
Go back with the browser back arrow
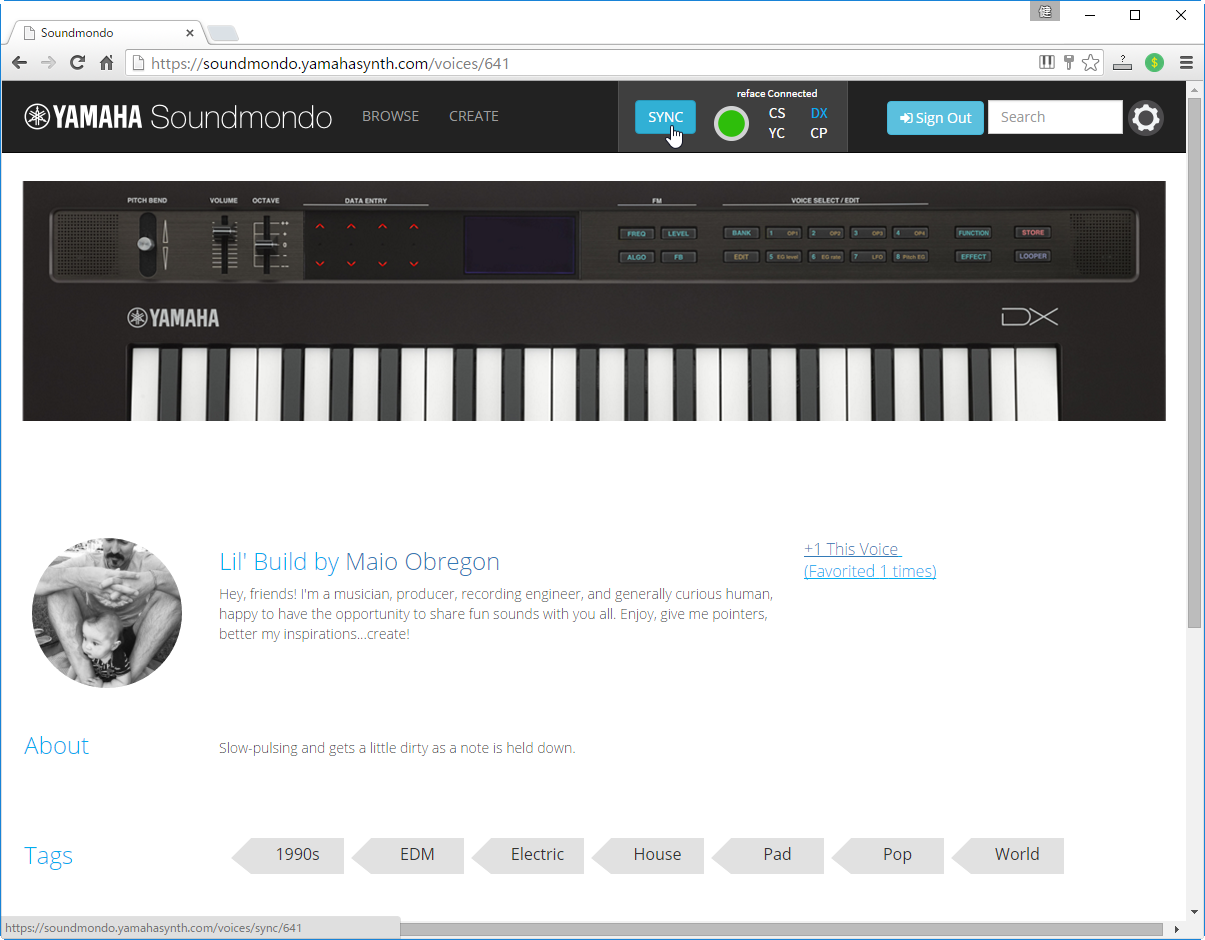tap(19, 63)
